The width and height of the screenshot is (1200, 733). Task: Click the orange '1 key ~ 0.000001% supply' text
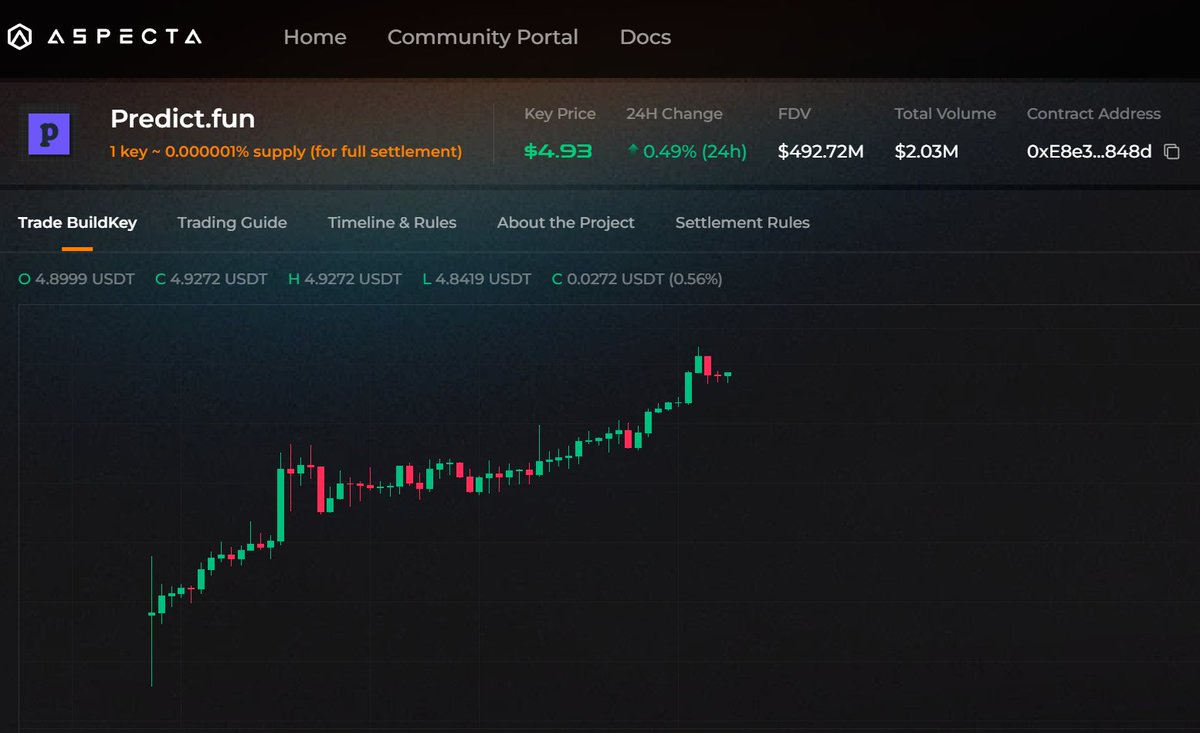286,152
